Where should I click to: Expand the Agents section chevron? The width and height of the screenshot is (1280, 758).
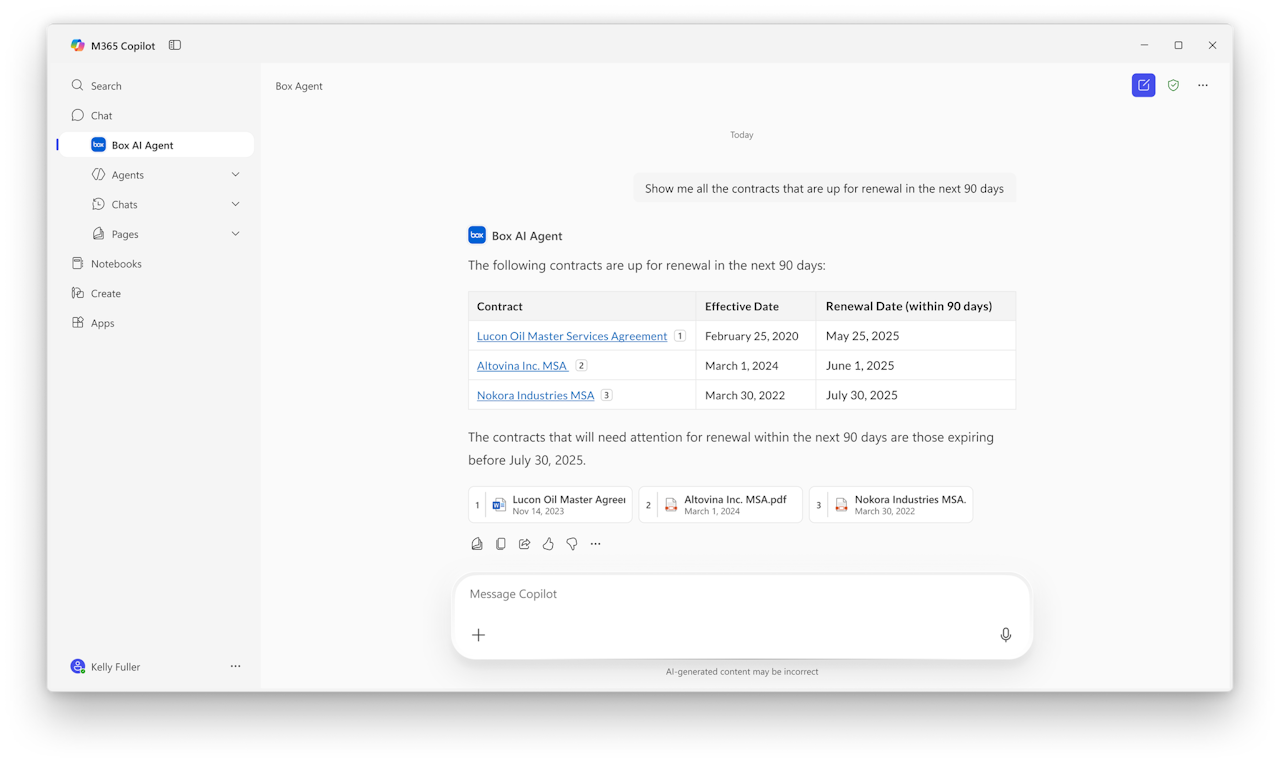(x=236, y=175)
